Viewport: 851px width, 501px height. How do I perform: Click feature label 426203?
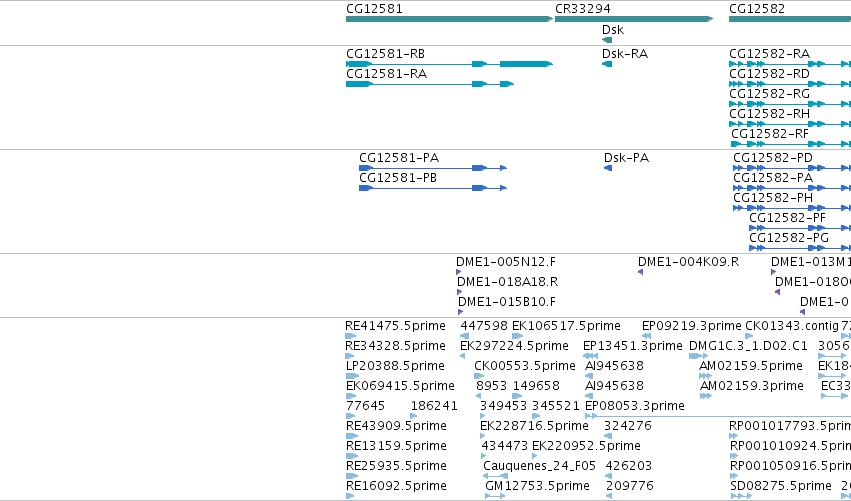pos(628,466)
